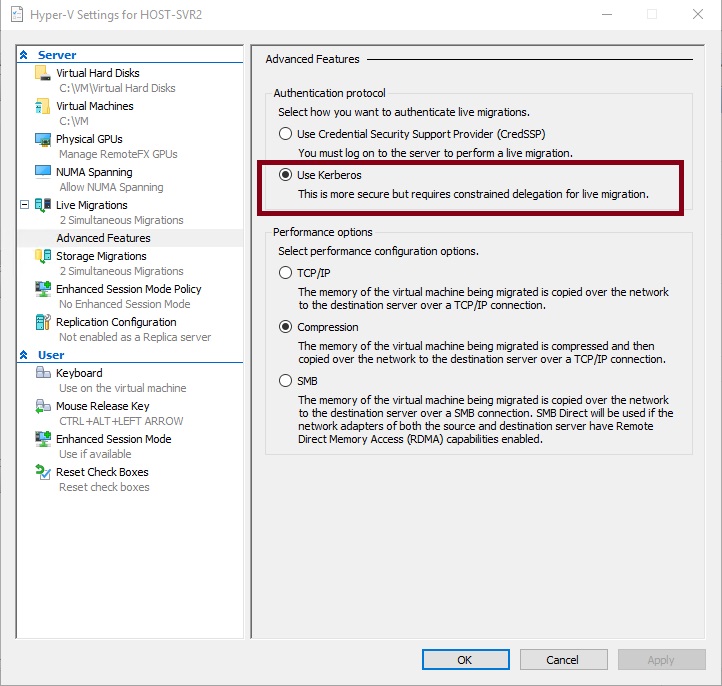
Task: Click the Replication Configuration icon
Action: pyautogui.click(x=42, y=322)
